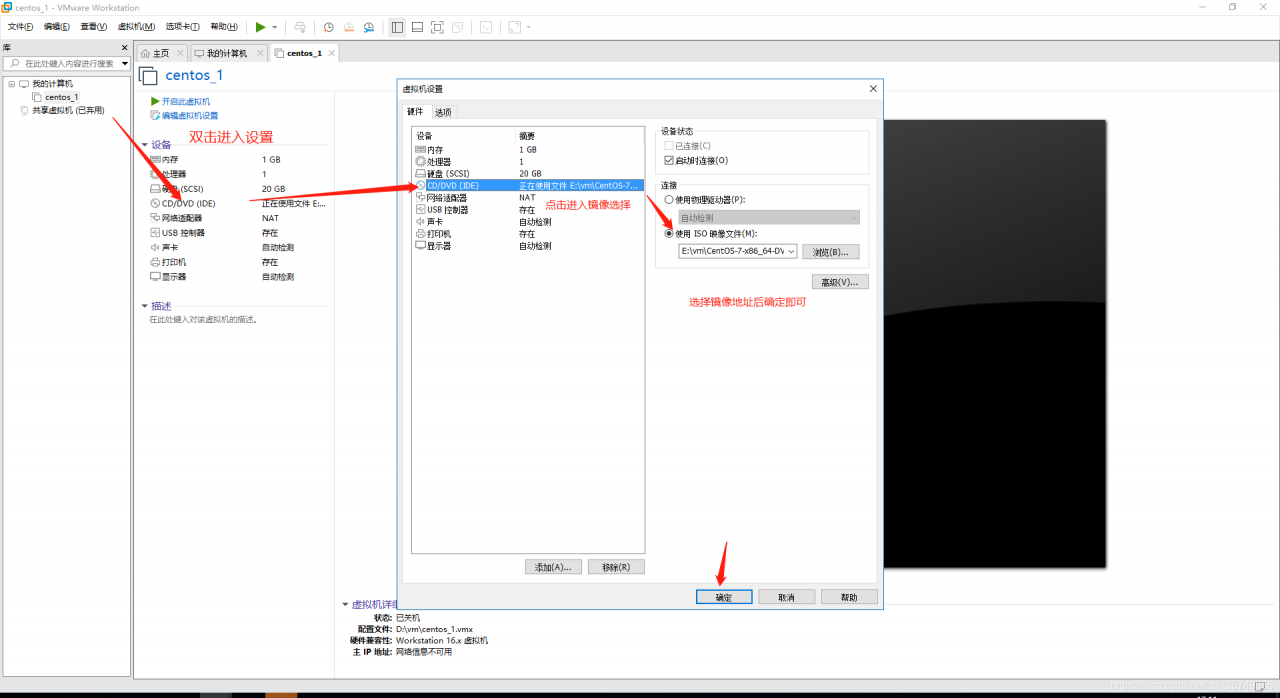Open the stretch display dropdown arrow in toolbar

[528, 27]
